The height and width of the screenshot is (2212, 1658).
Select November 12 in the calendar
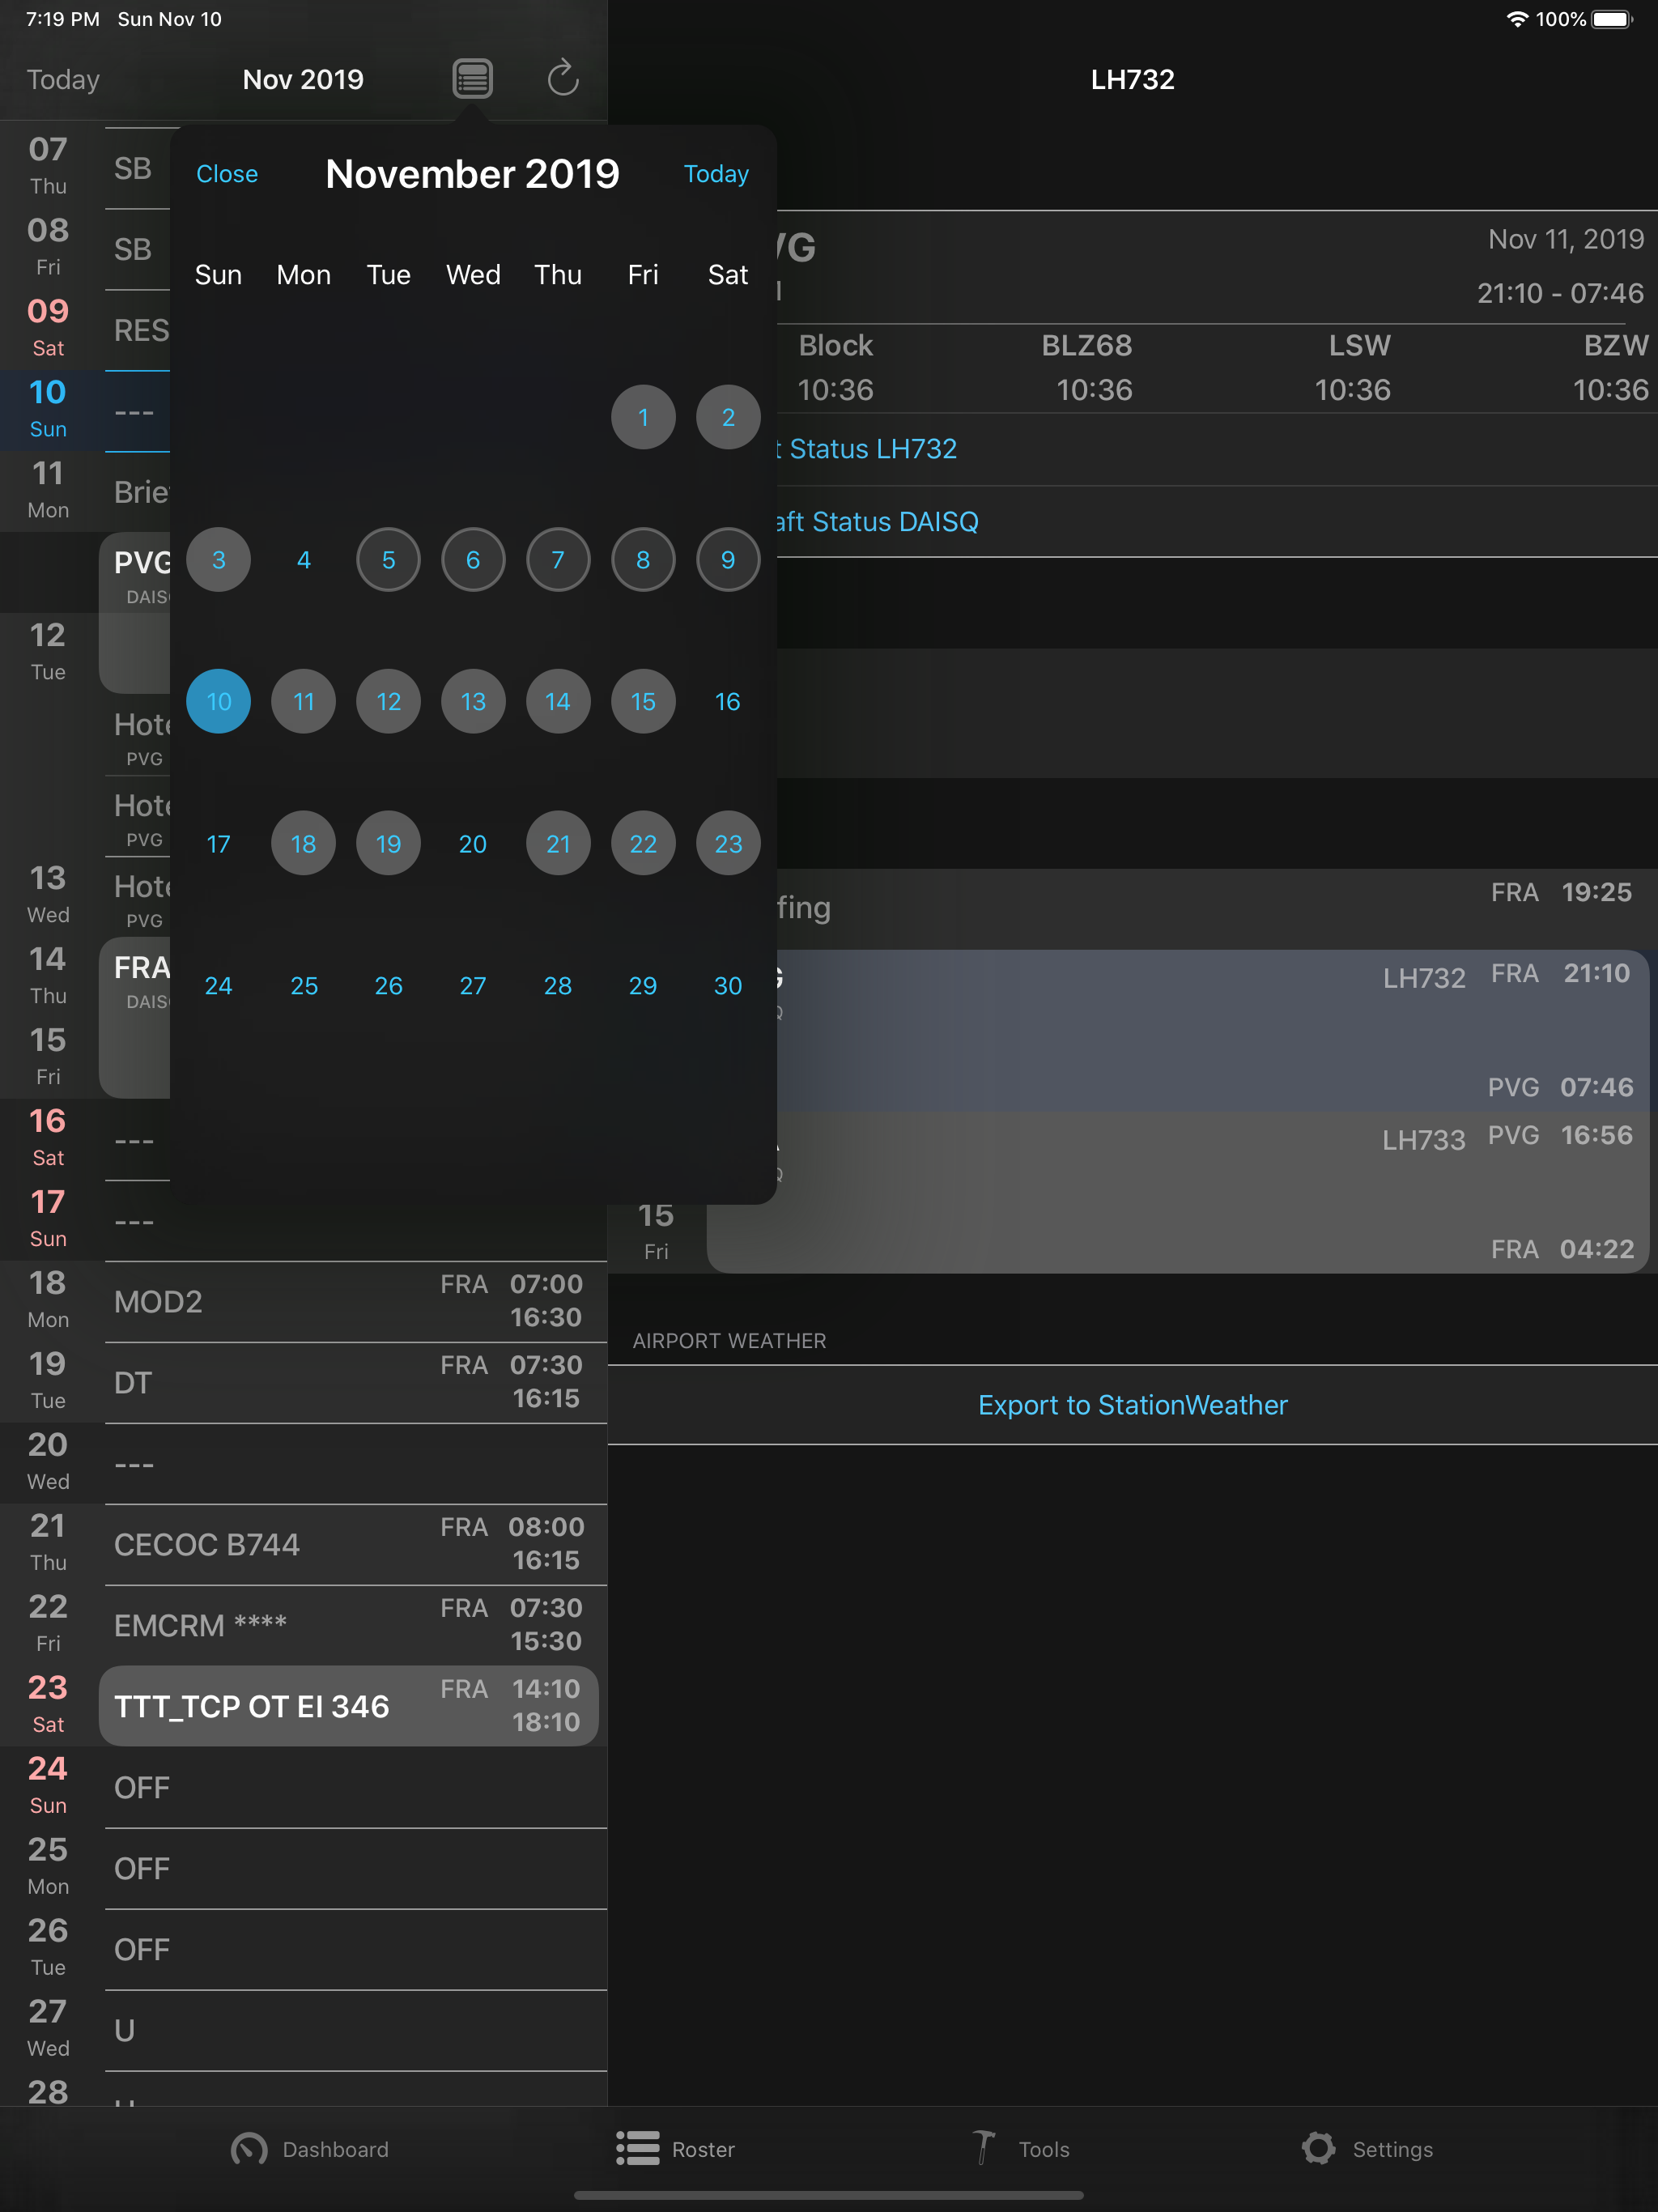pyautogui.click(x=388, y=702)
